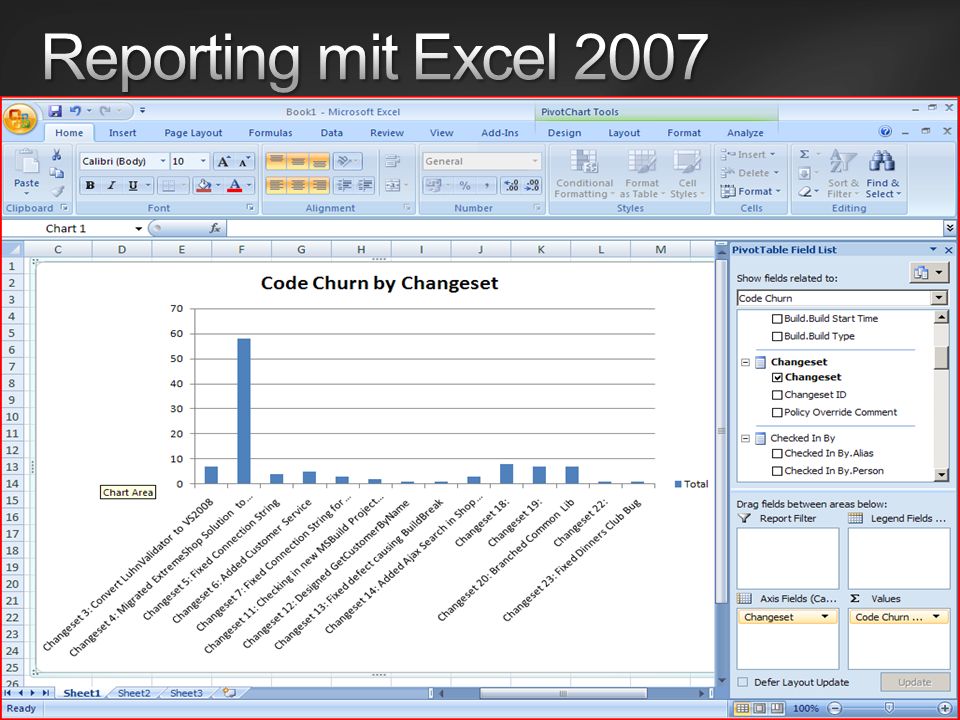
Task: Check the Build.Build Start Time field
Action: pos(777,319)
